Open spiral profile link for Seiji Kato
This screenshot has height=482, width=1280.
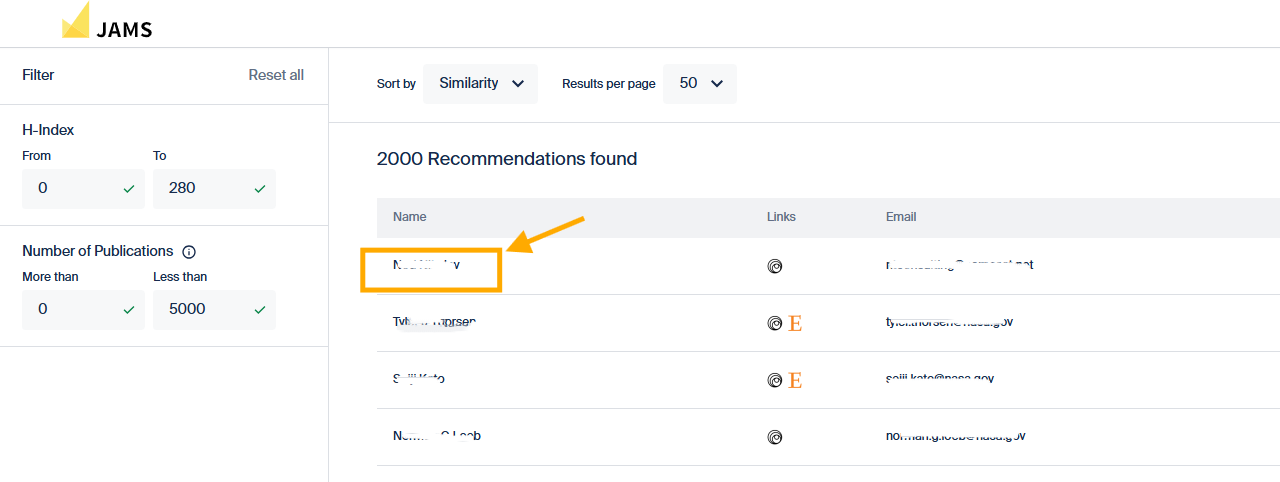click(774, 380)
